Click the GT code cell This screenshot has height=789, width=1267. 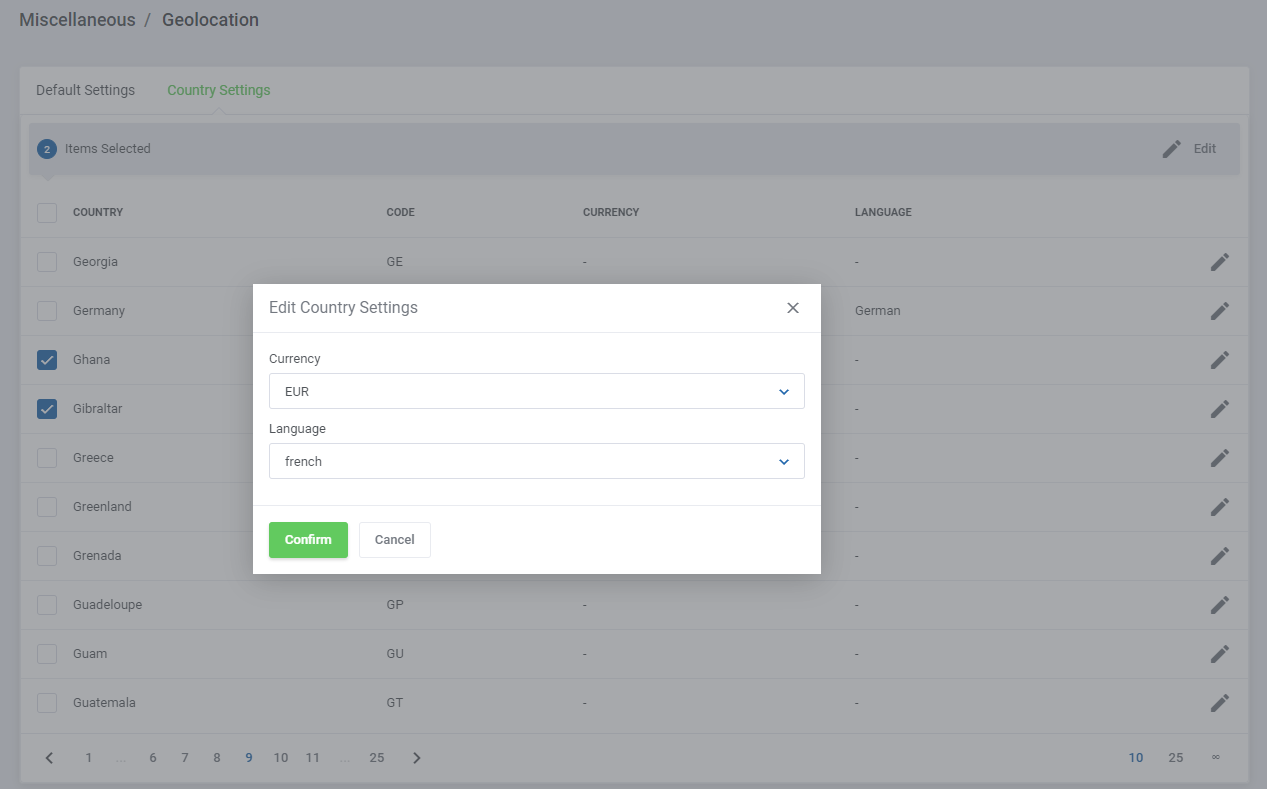pyautogui.click(x=394, y=703)
